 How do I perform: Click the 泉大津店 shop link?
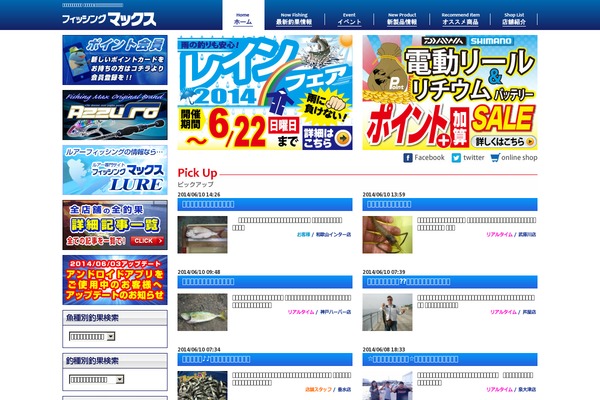[x=527, y=390]
